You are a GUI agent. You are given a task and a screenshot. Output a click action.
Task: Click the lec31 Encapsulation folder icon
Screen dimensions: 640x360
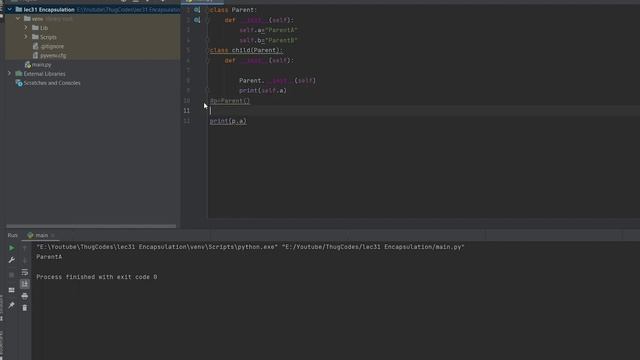[x=19, y=9]
